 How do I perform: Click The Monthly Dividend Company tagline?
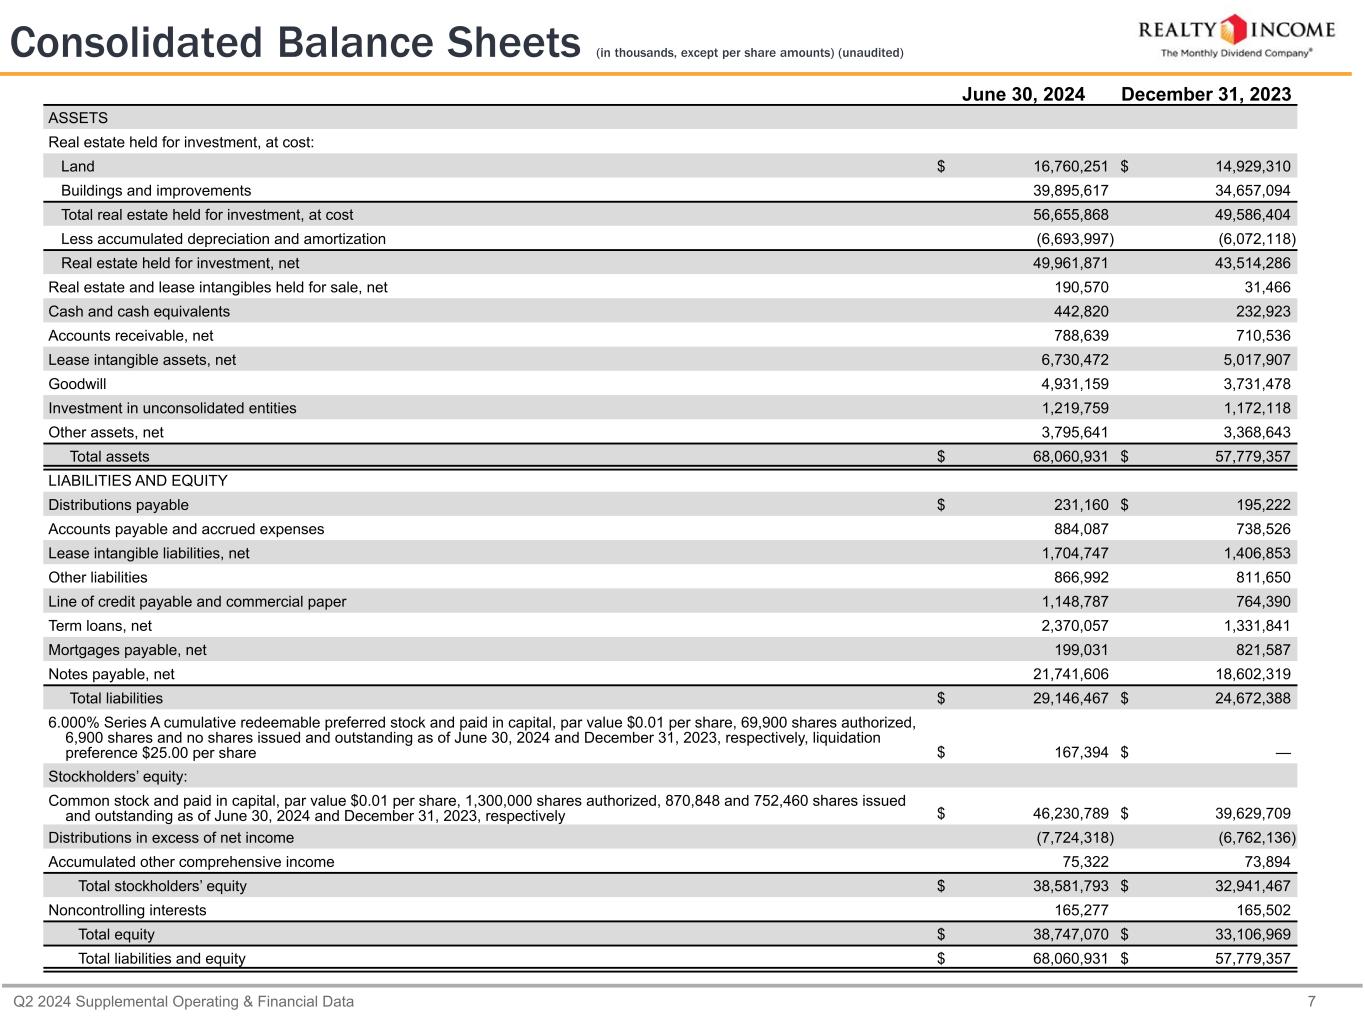pyautogui.click(x=1235, y=53)
